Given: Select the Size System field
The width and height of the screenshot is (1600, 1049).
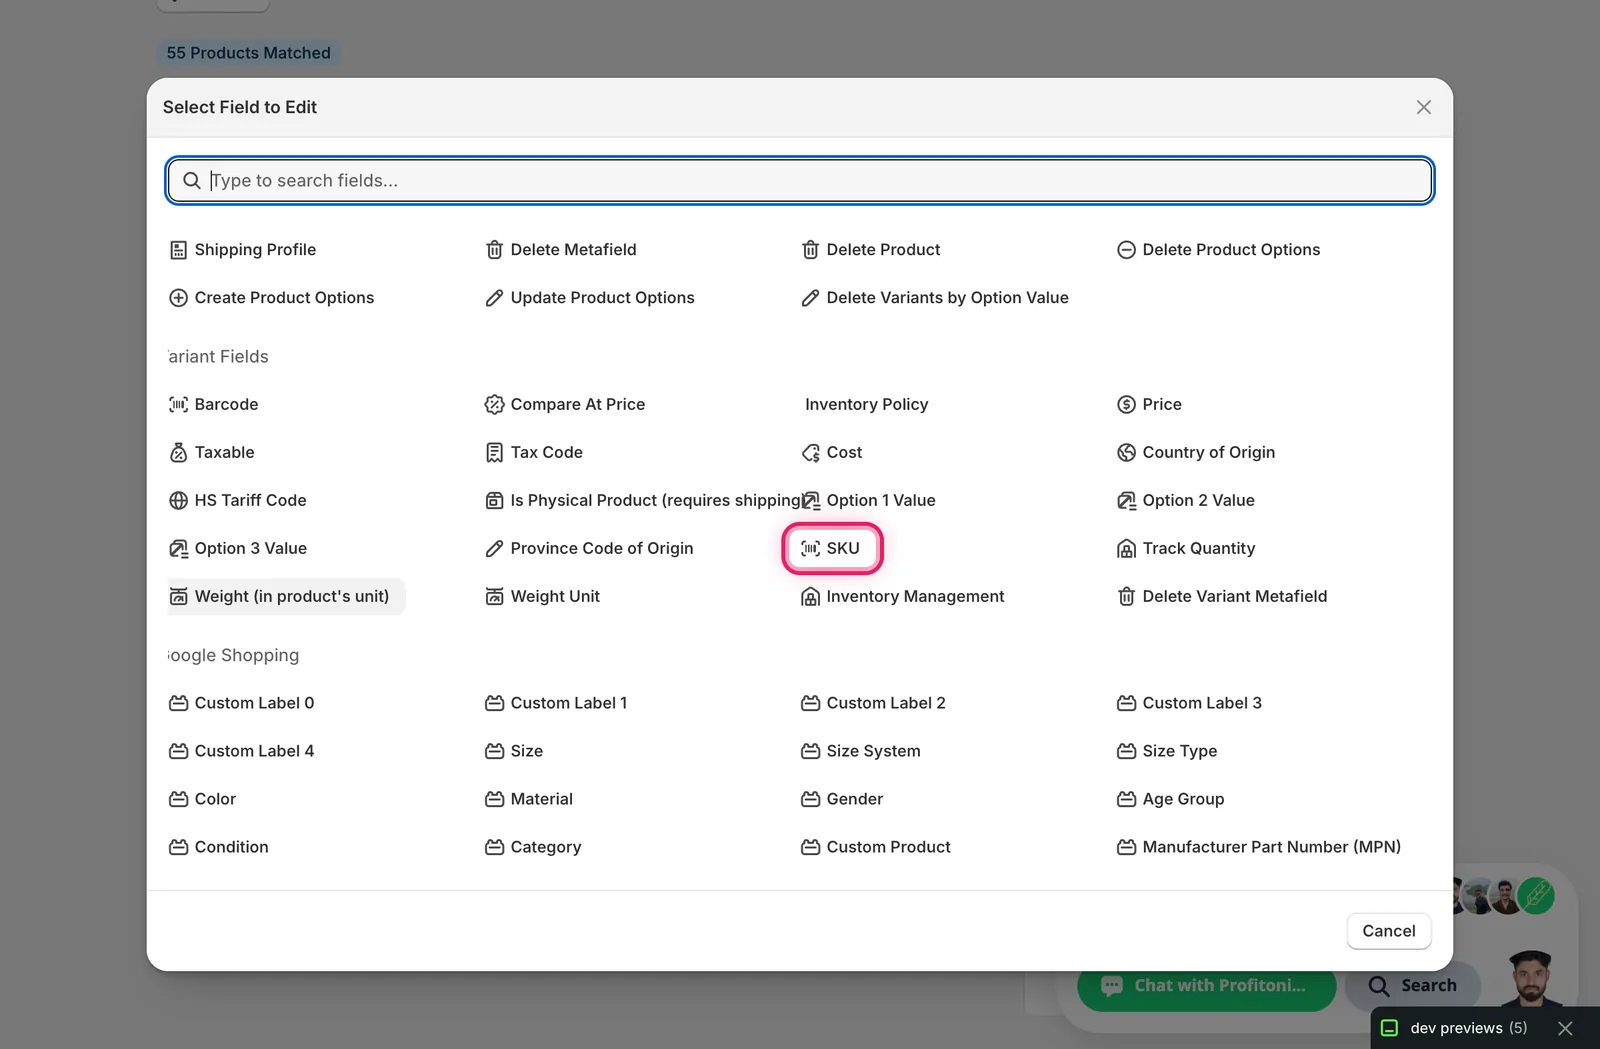Looking at the screenshot, I should pyautogui.click(x=861, y=751).
